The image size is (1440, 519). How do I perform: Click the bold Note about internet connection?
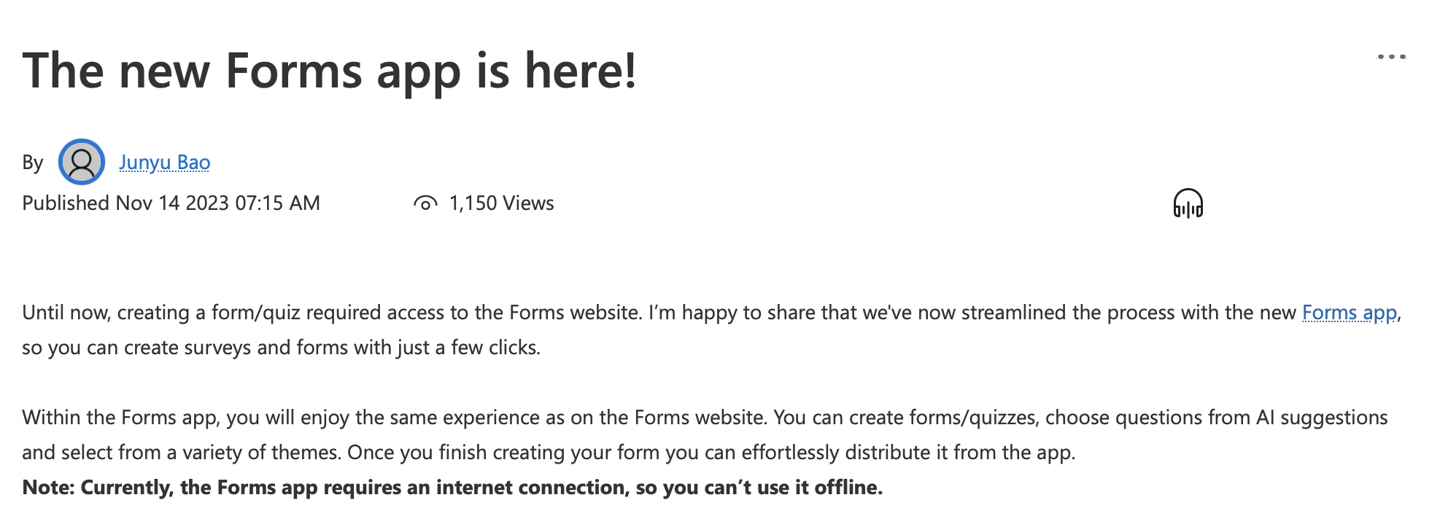(x=452, y=488)
